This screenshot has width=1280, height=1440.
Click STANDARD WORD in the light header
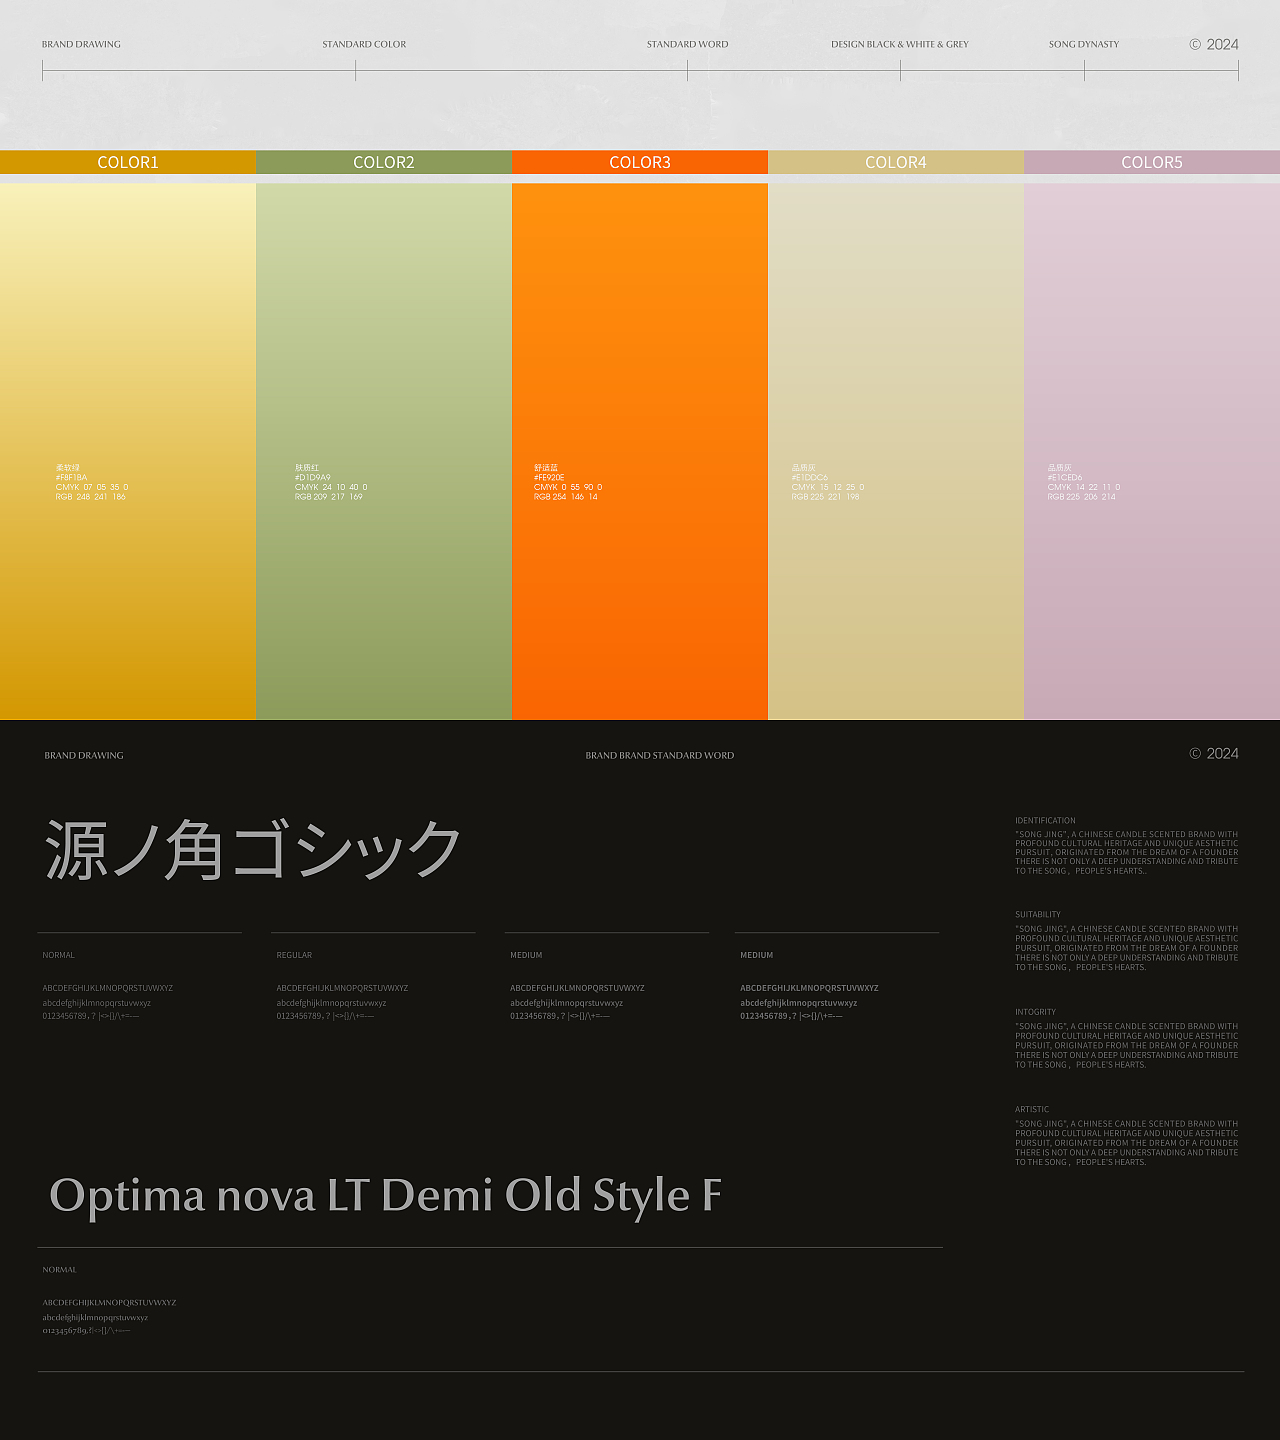(x=687, y=44)
